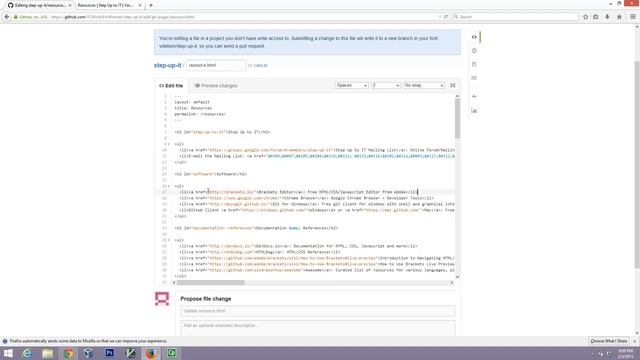The image size is (640, 360).
Task: Click Choose What I Share button
Action: tap(609, 341)
